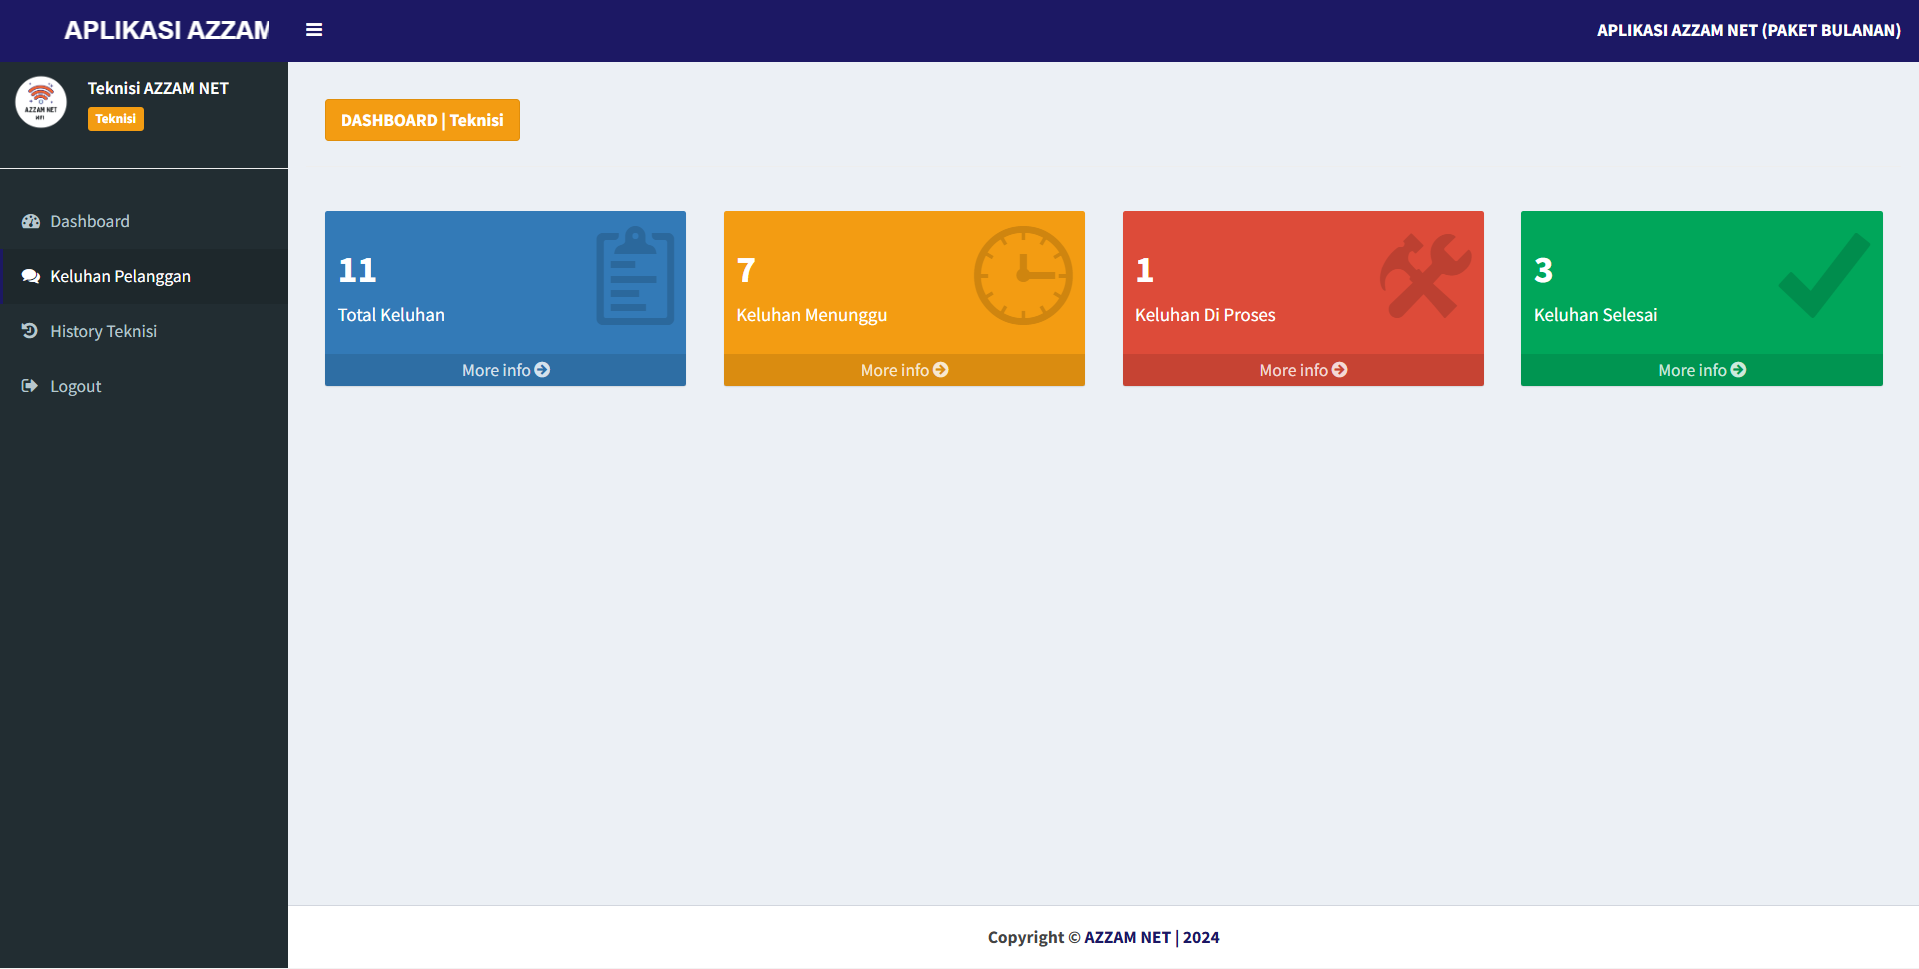Click the checkmark icon on Keluhan Selesai card

point(1824,276)
